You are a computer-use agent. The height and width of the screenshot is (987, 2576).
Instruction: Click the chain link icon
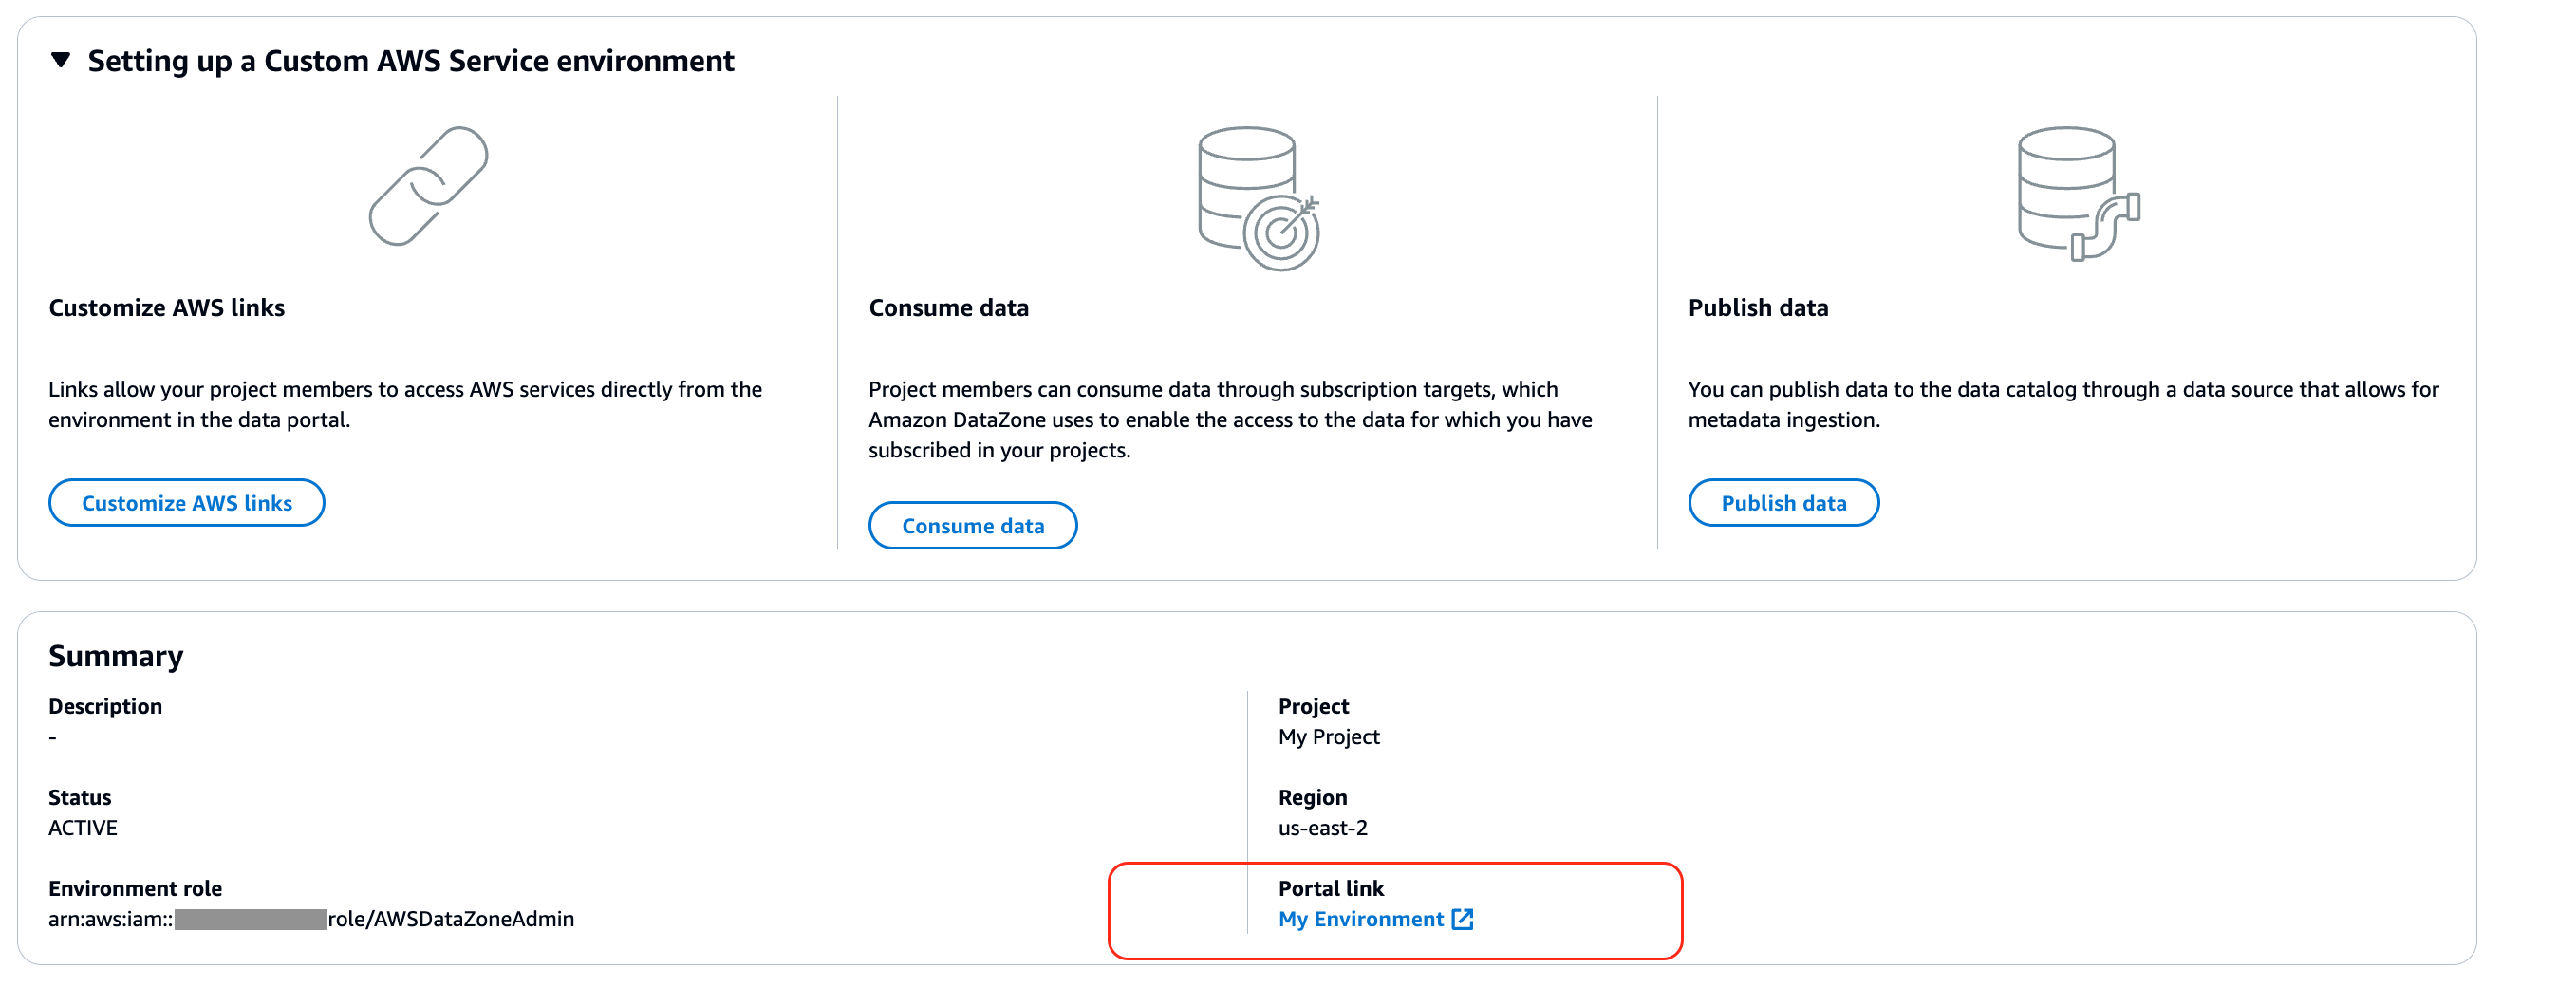[x=428, y=187]
